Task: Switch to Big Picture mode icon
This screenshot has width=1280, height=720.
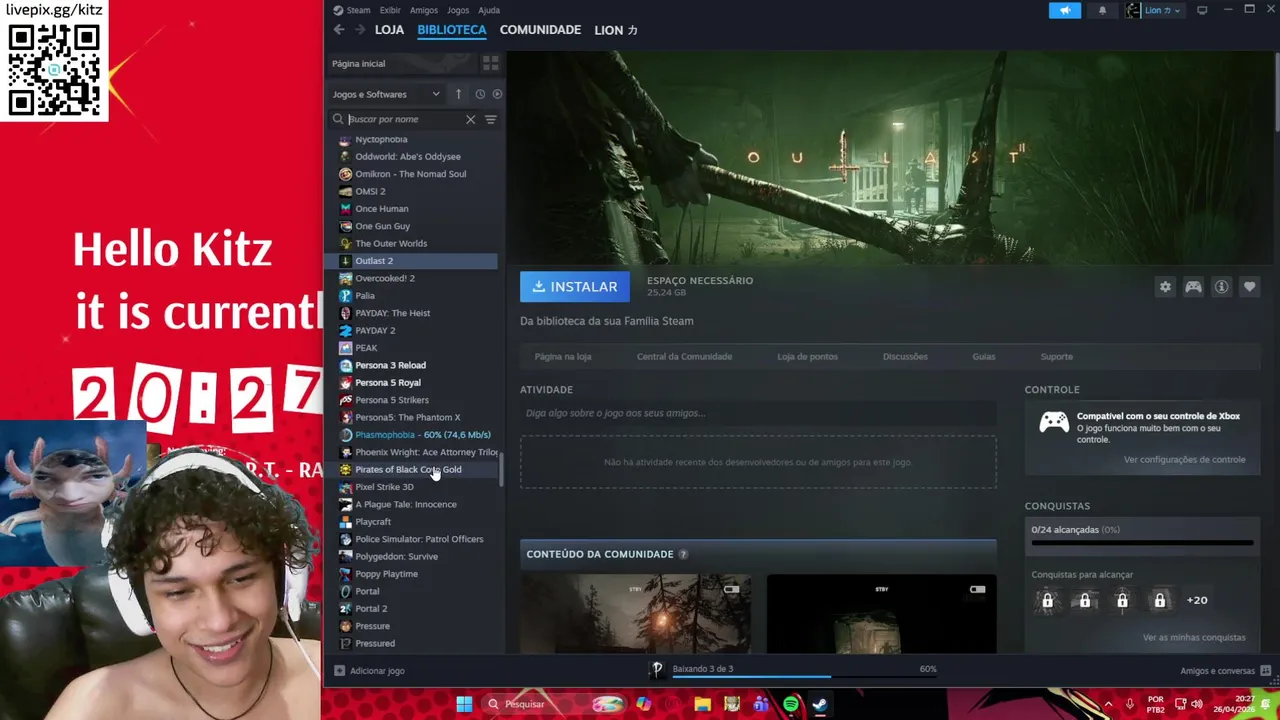Action: [x=1202, y=10]
